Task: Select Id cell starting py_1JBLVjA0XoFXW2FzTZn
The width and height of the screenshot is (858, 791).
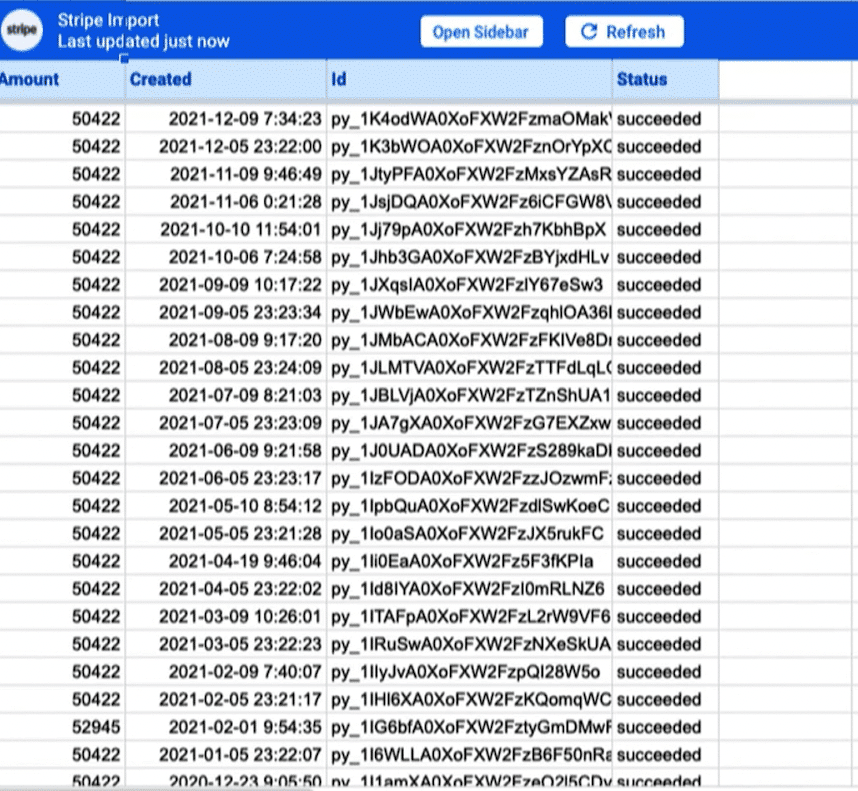Action: point(469,395)
